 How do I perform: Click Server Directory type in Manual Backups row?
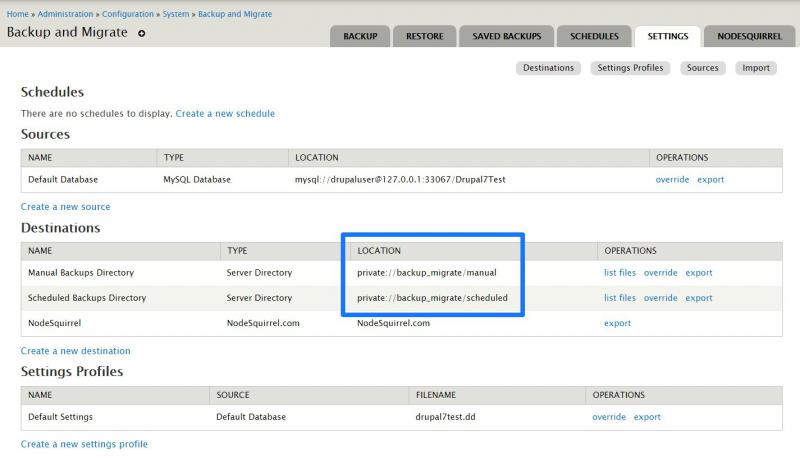point(259,272)
